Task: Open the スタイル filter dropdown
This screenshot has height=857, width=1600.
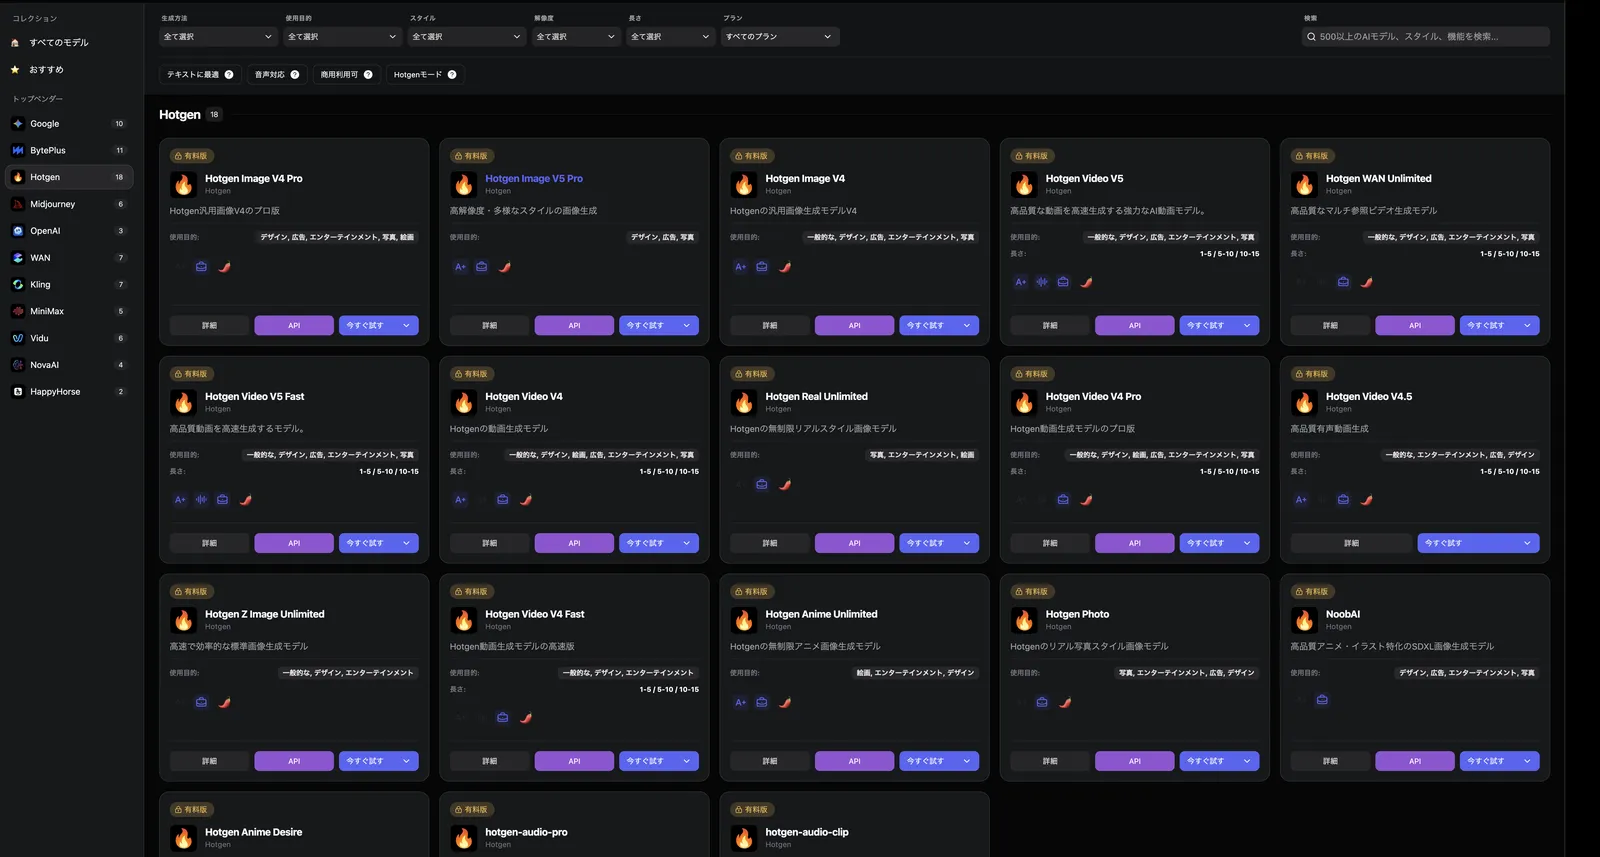Action: 467,37
